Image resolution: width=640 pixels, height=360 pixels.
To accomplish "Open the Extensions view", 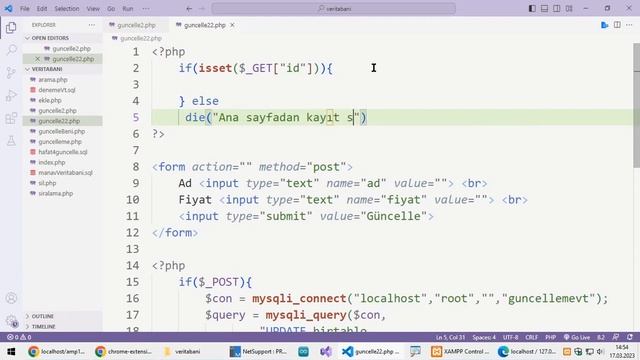I will pyautogui.click(x=11, y=118).
